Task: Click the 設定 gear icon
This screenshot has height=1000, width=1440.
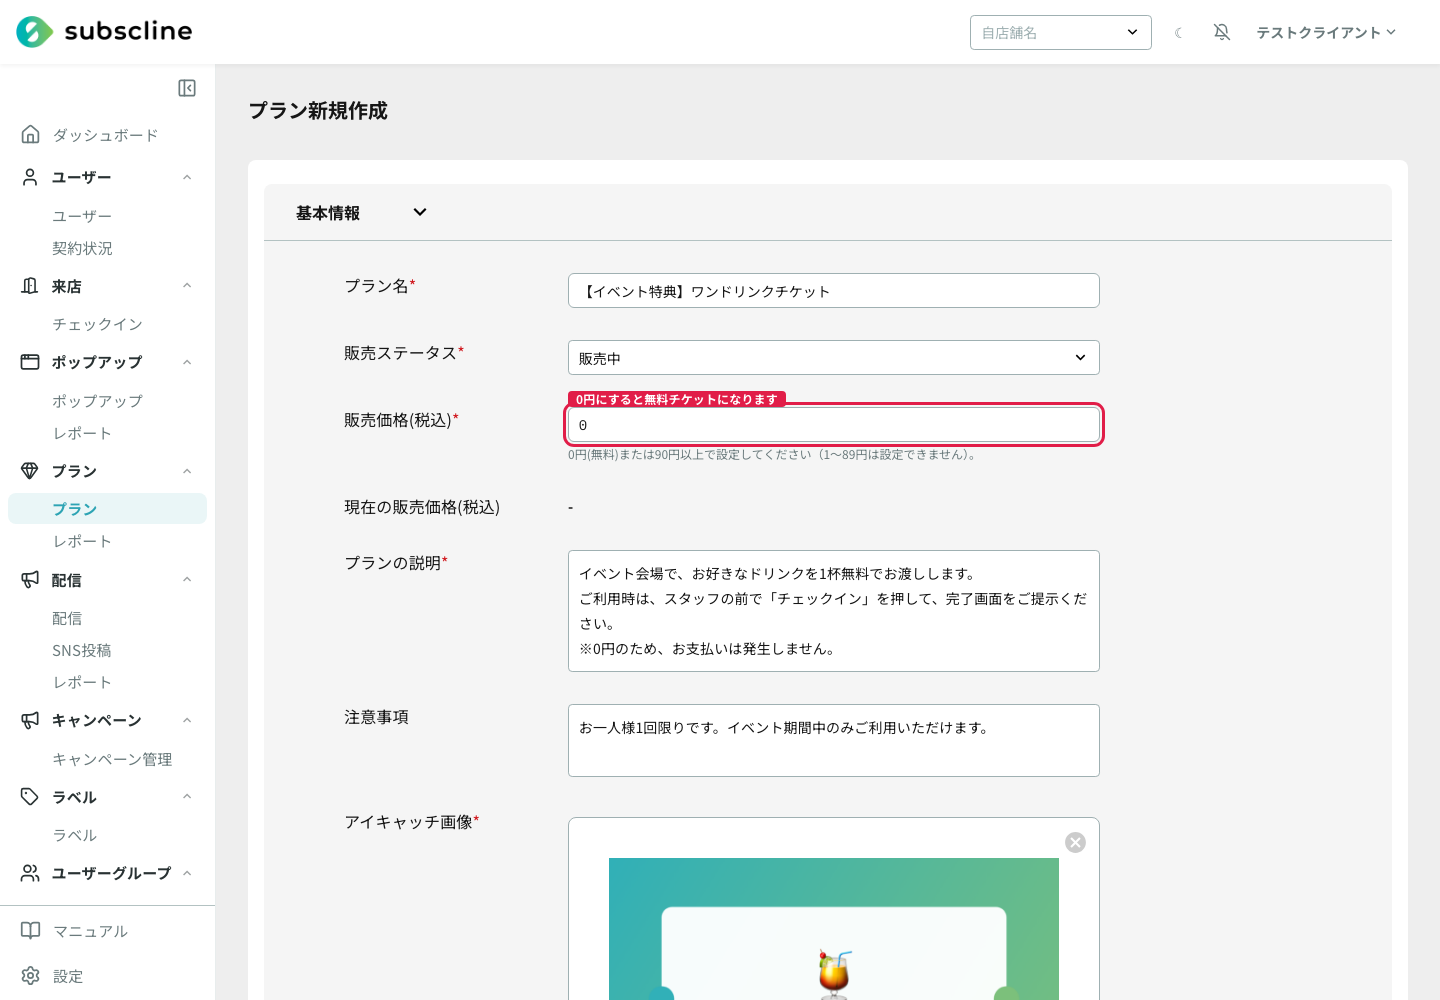Action: (31, 976)
